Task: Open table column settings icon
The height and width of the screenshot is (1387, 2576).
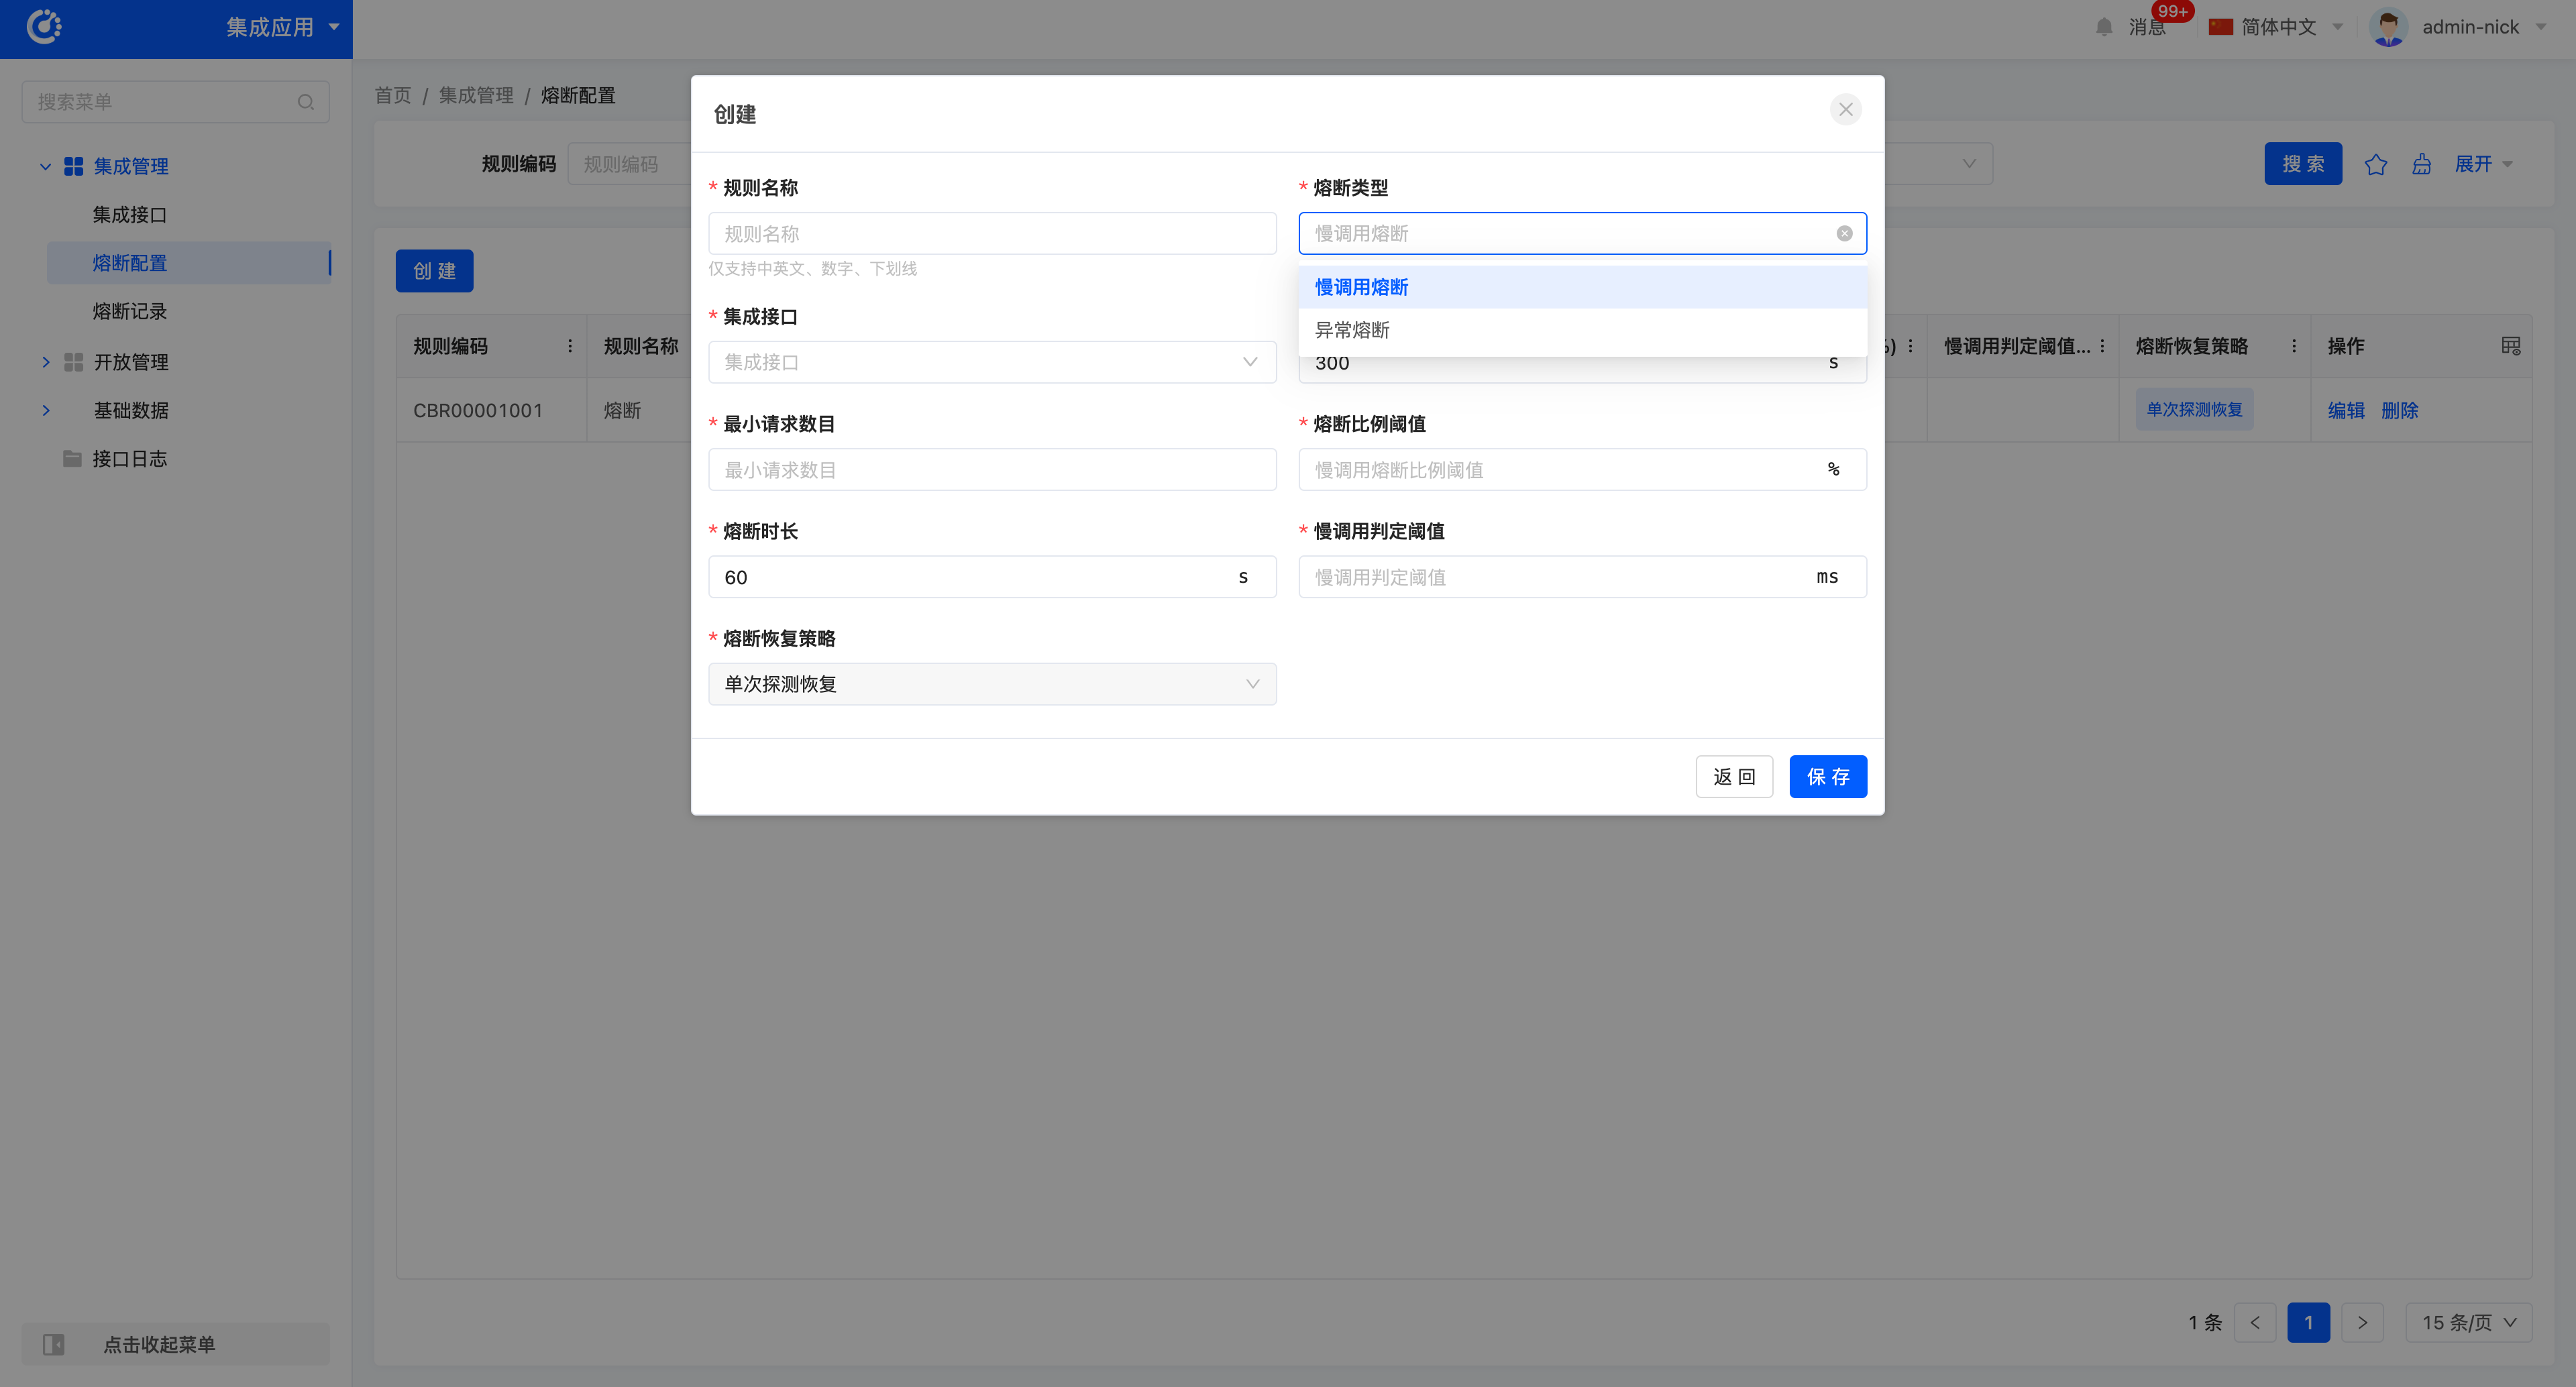Action: (x=2510, y=346)
